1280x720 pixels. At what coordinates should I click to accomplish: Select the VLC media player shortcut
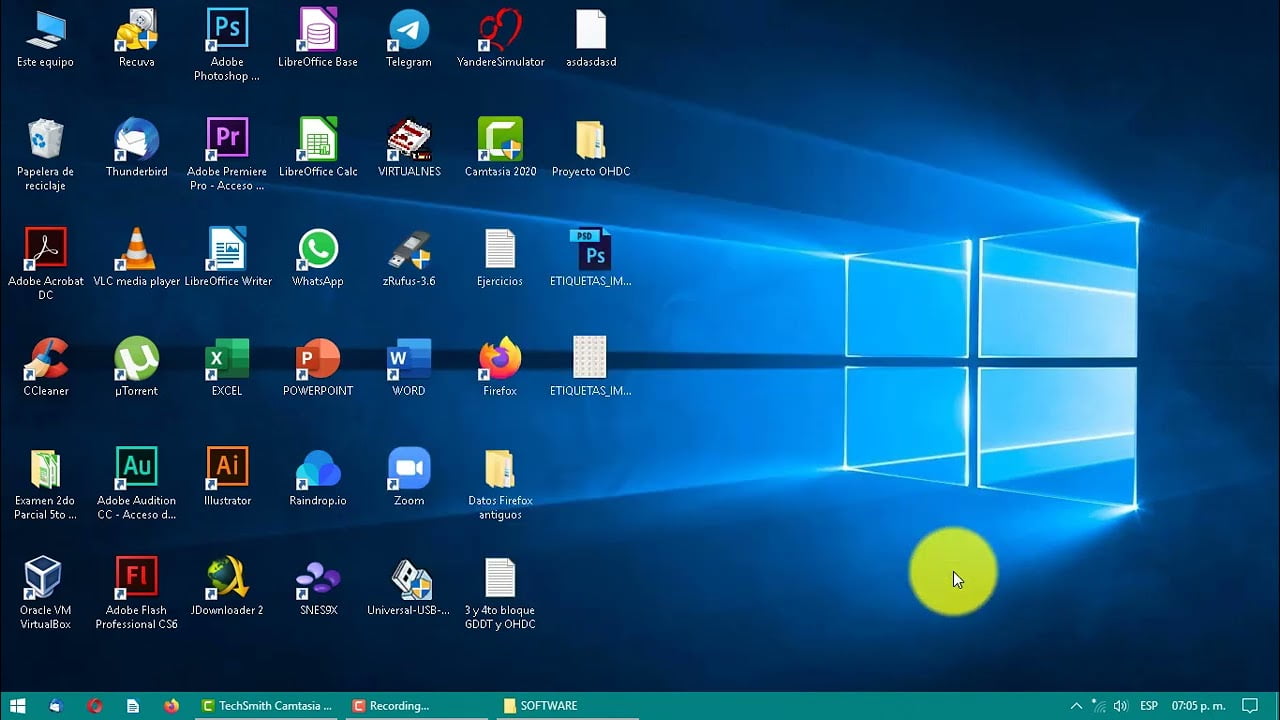coord(136,258)
